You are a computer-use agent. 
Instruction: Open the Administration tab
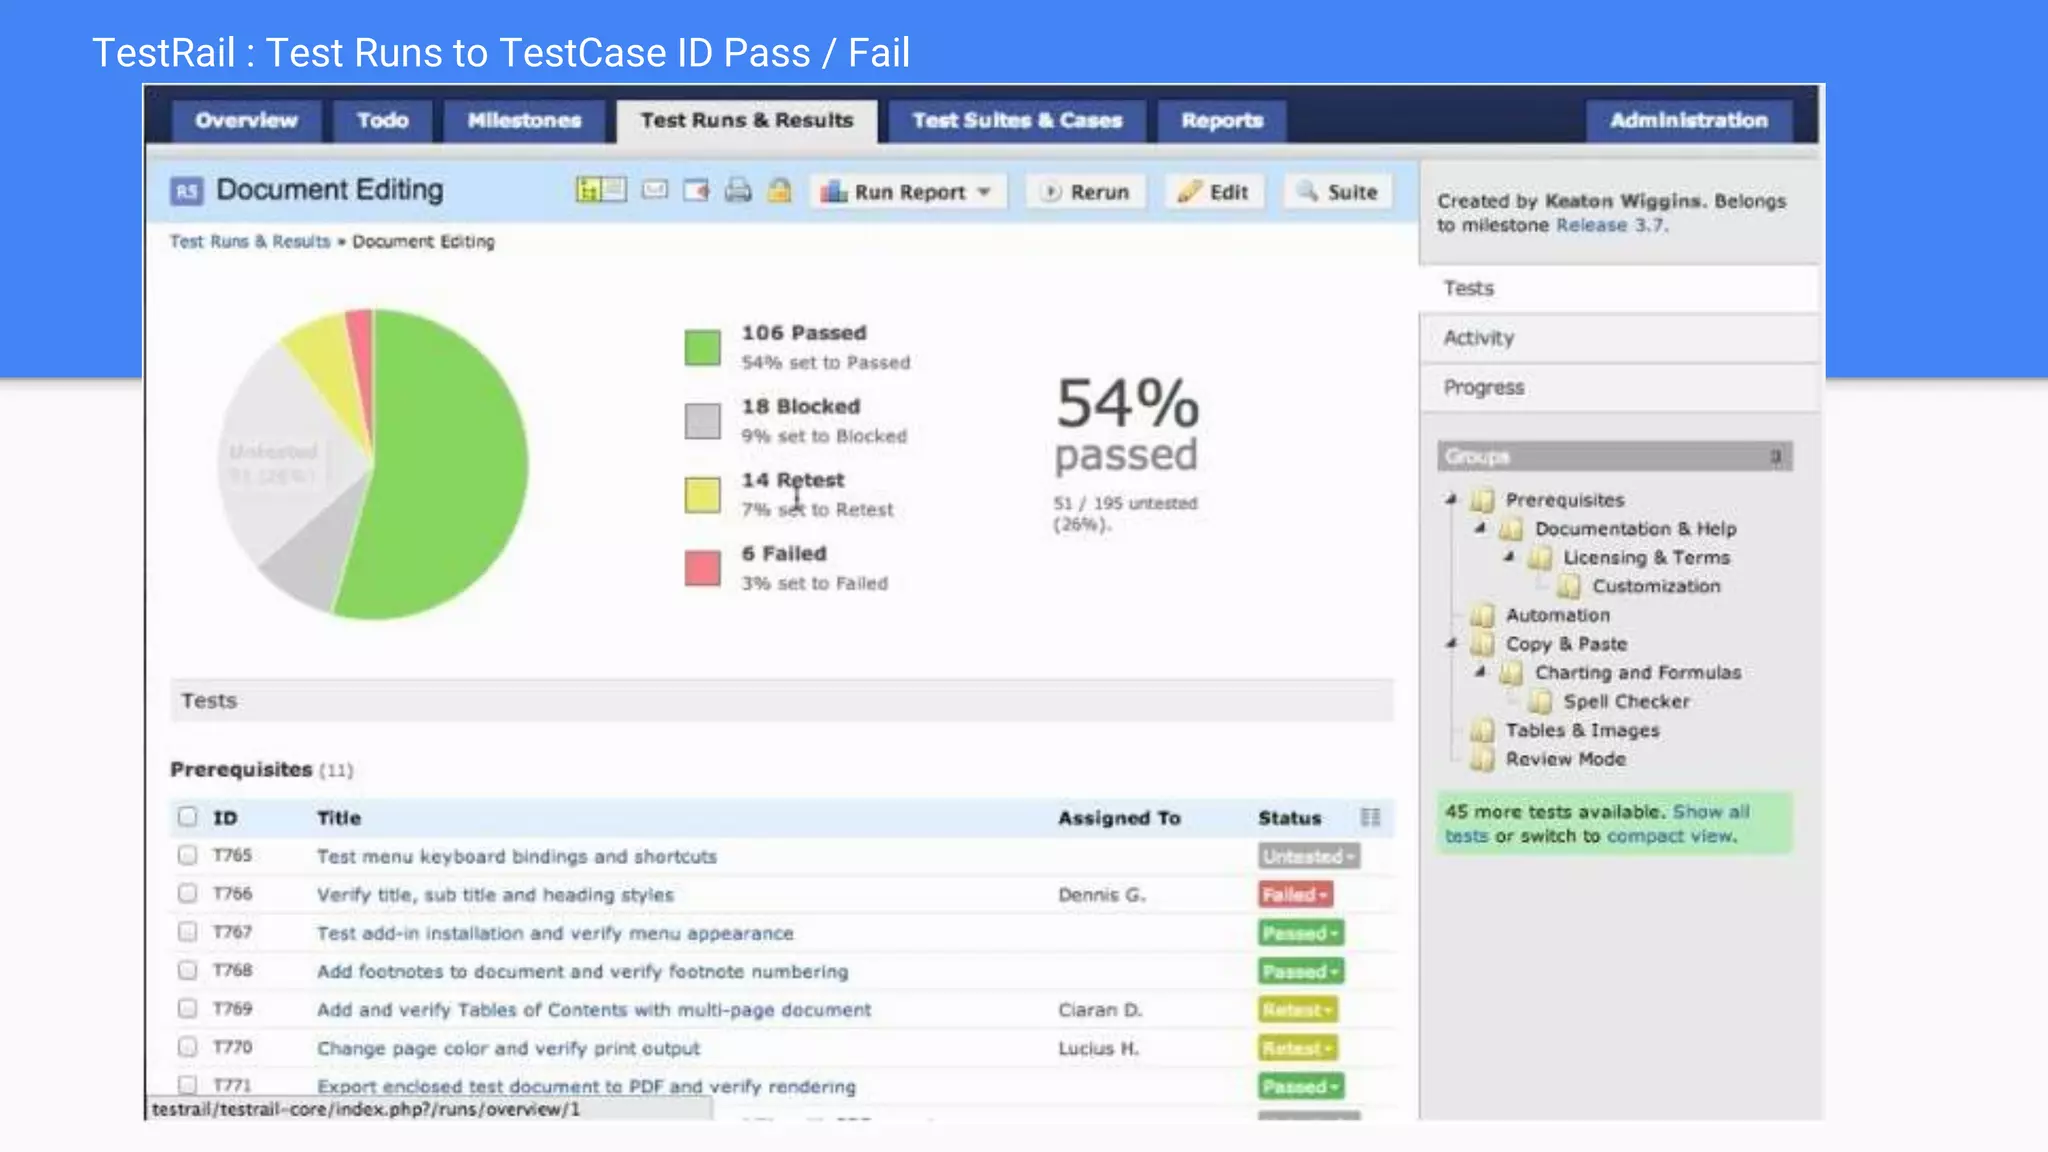coord(1689,121)
